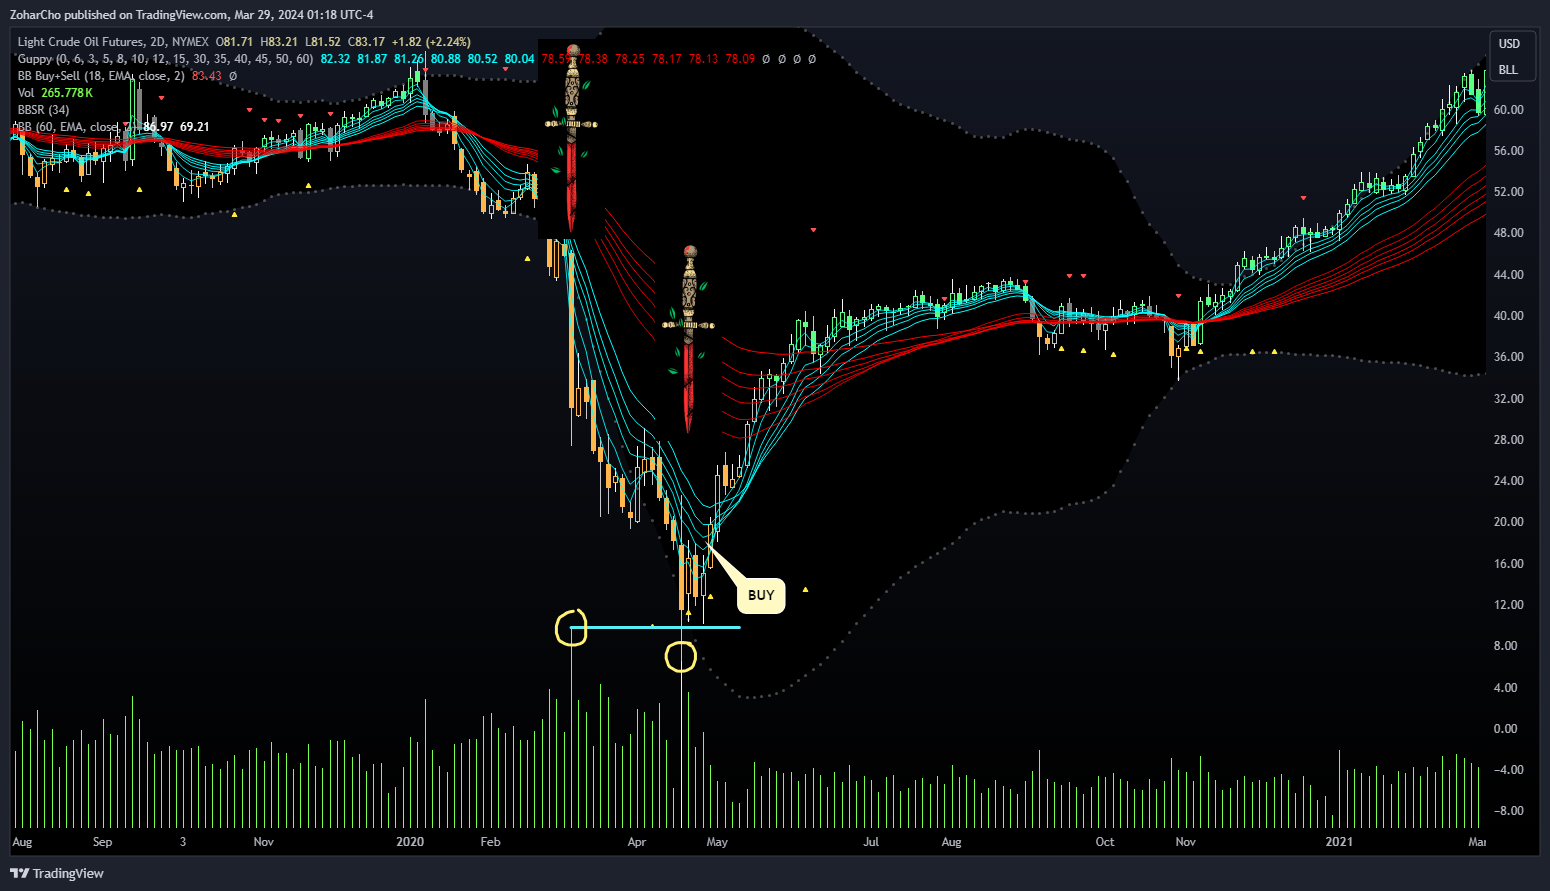The image size is (1550, 891).
Task: Click the 83.43 BB Buy+Sell value
Action: [x=207, y=76]
